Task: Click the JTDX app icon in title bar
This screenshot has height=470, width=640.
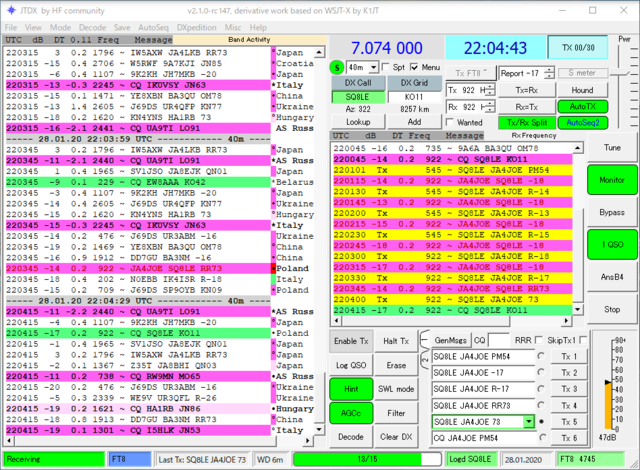Action: [x=11, y=10]
